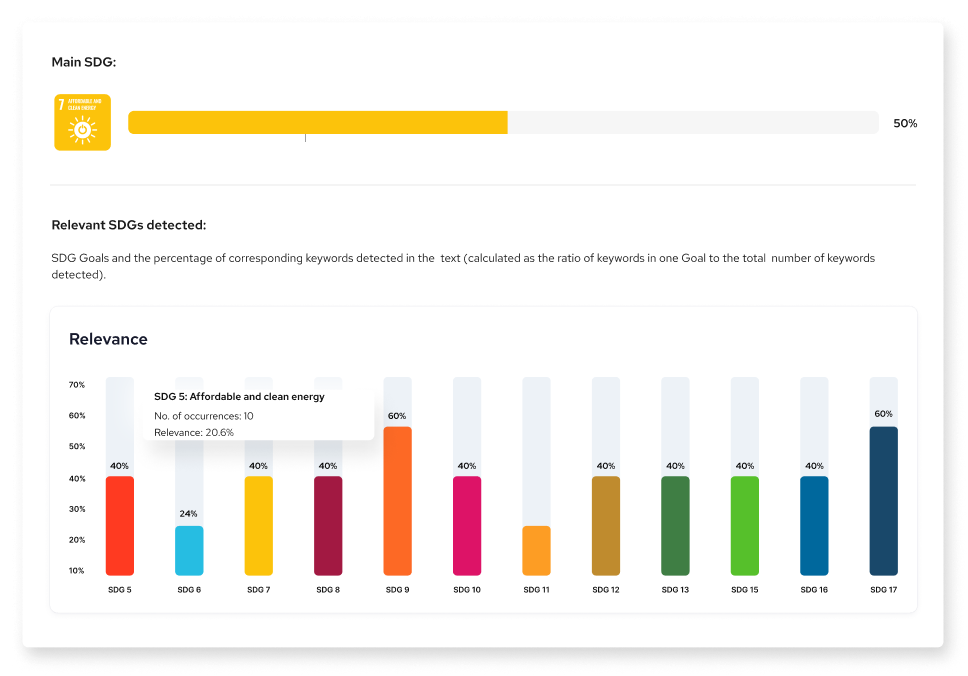Click the Relevance chart heading
The image size is (968, 676).
pos(108,339)
